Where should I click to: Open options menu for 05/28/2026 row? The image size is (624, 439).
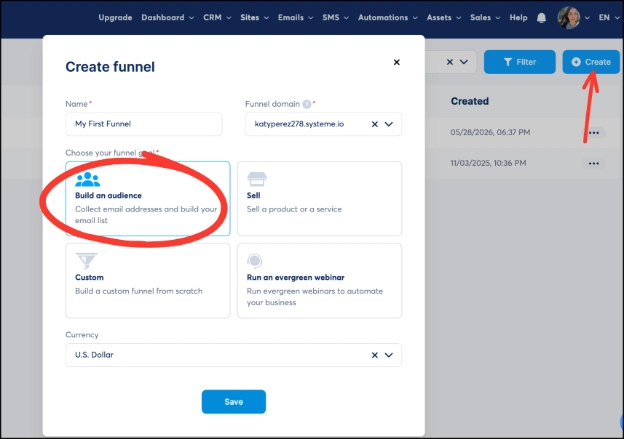tap(594, 133)
